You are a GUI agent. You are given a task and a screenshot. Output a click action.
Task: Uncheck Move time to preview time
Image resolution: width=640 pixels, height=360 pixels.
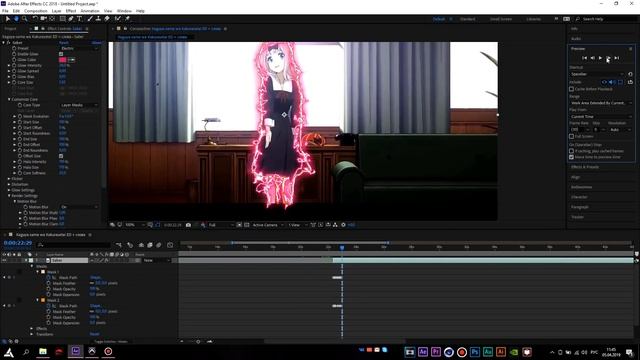point(571,157)
